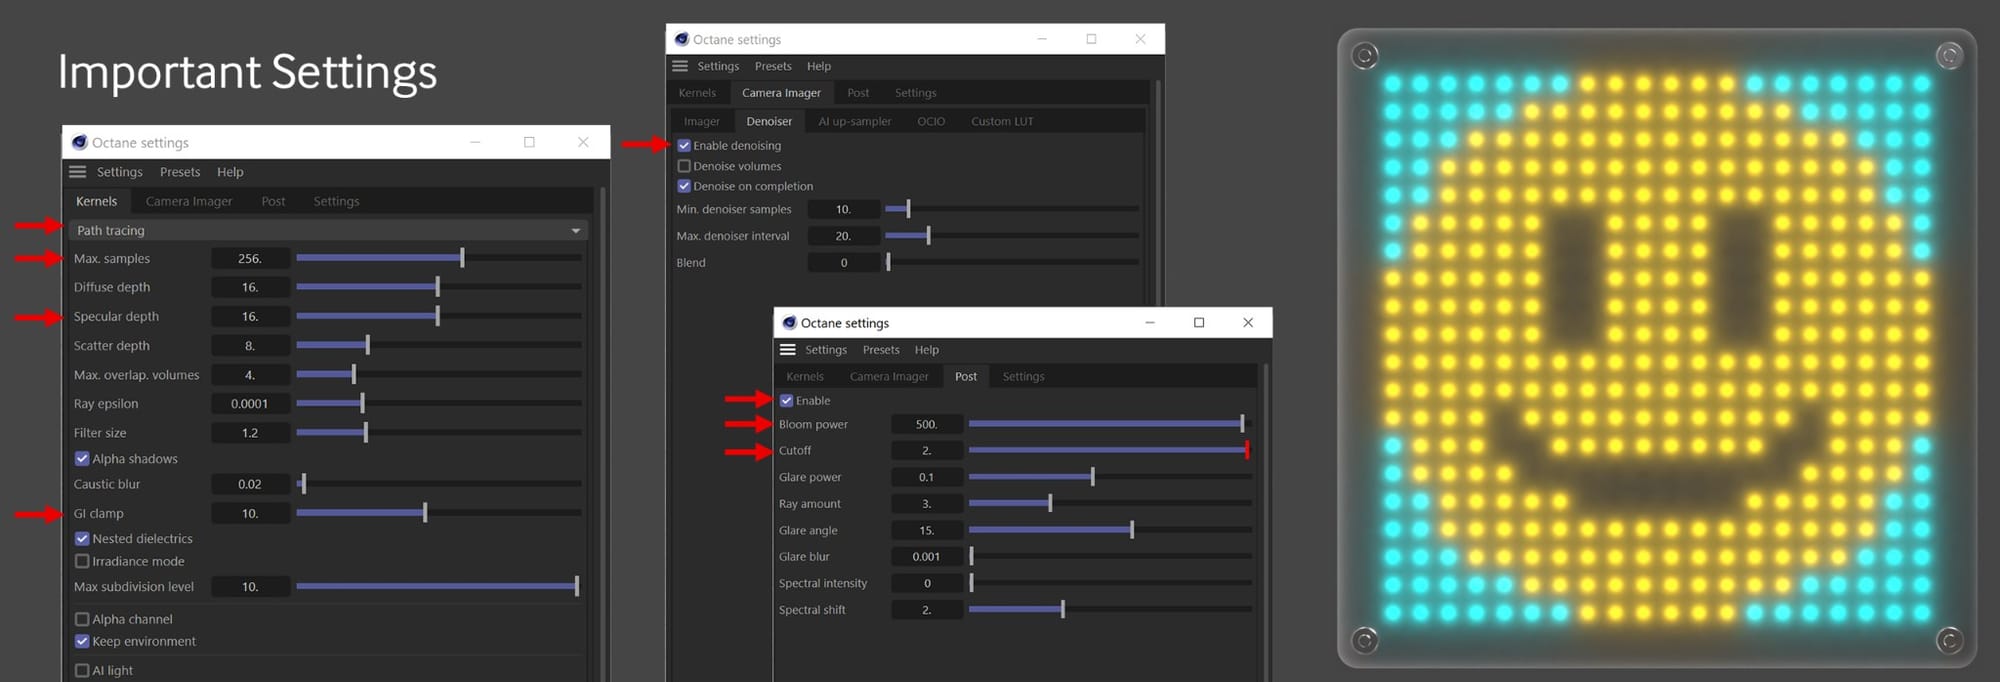Open hamburger menu in Denoiser Octane window
This screenshot has width=2000, height=682.
click(680, 66)
